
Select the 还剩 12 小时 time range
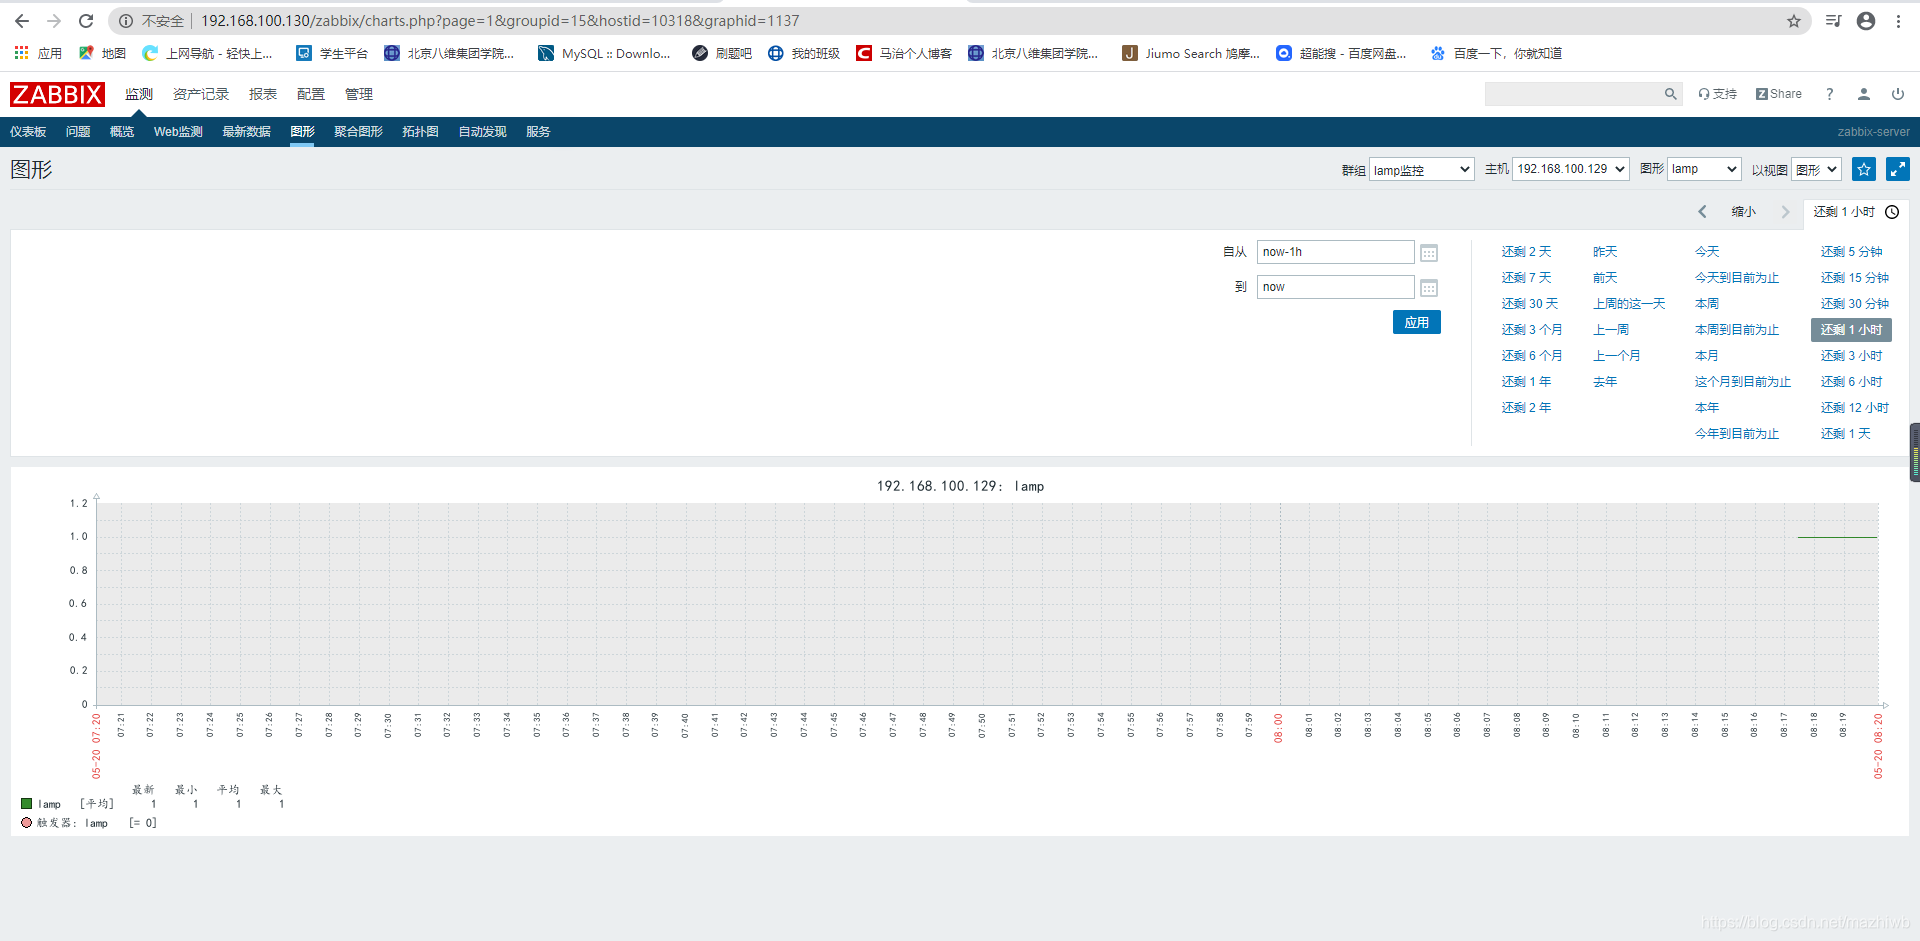(1854, 408)
